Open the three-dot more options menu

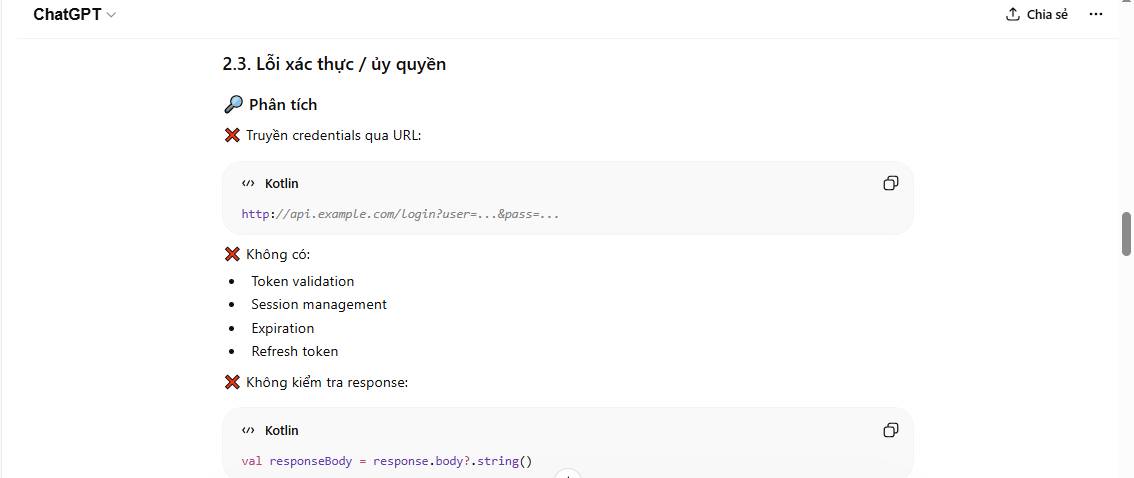tap(1096, 15)
